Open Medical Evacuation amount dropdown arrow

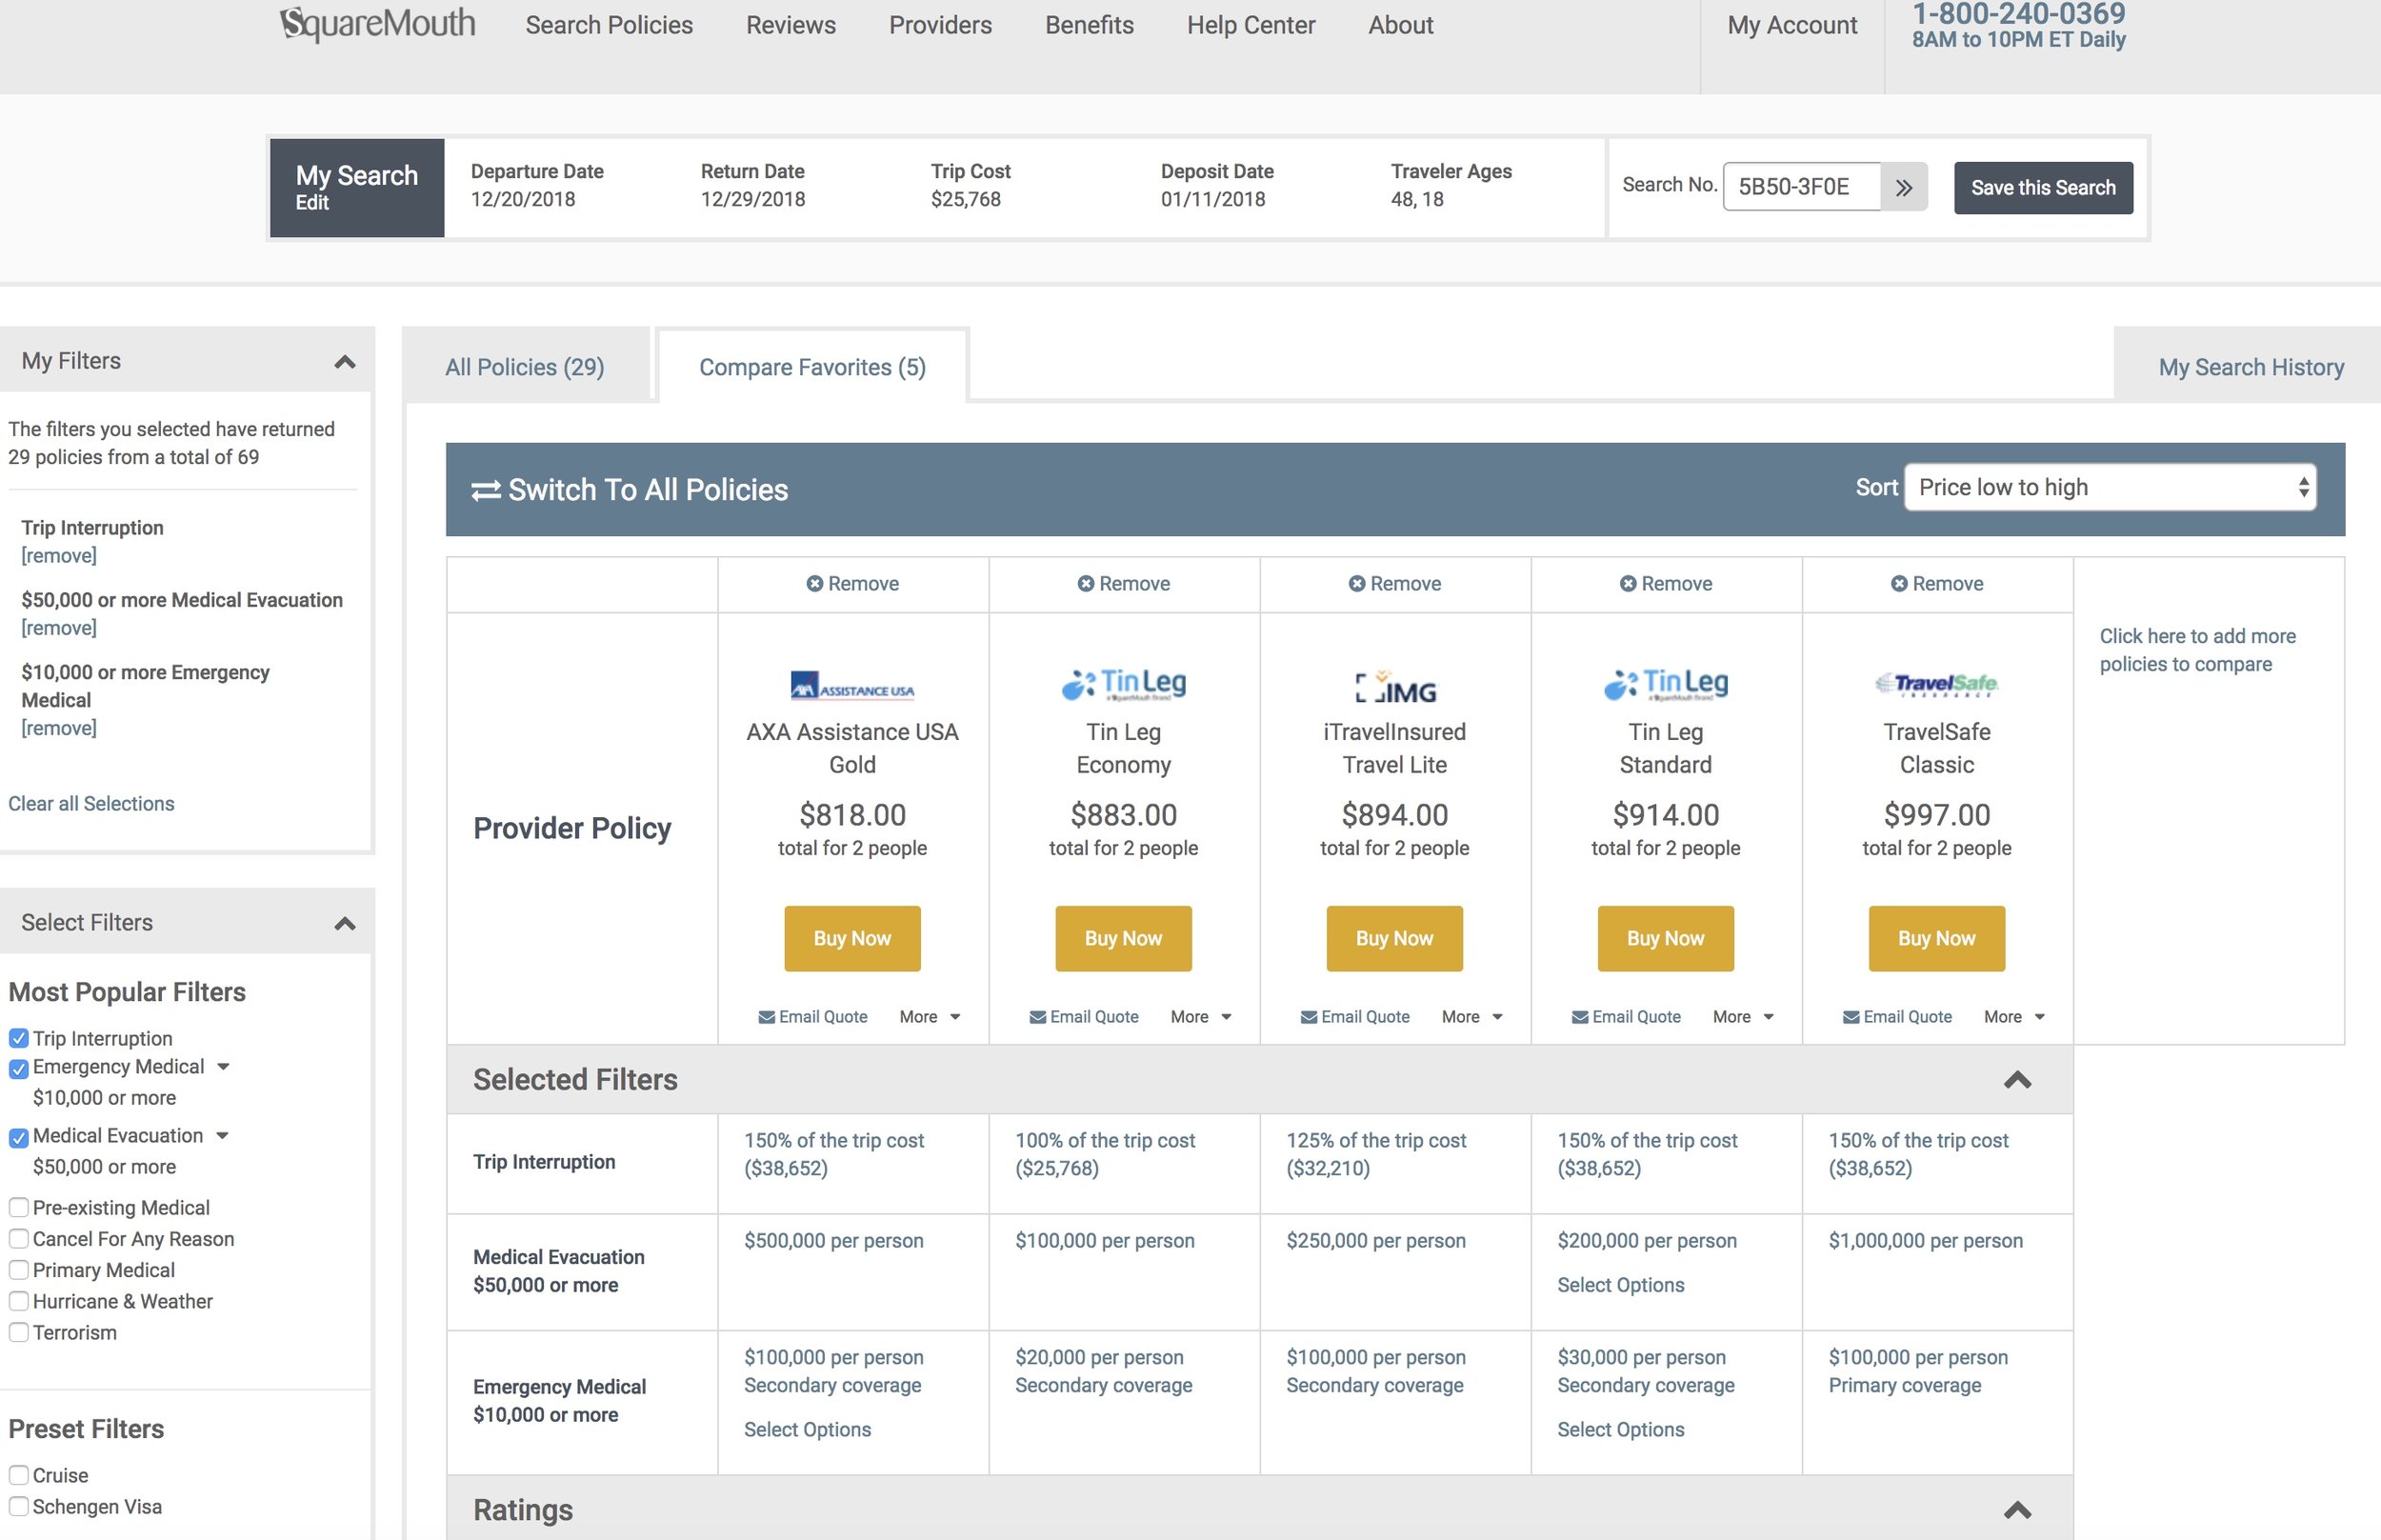click(223, 1136)
